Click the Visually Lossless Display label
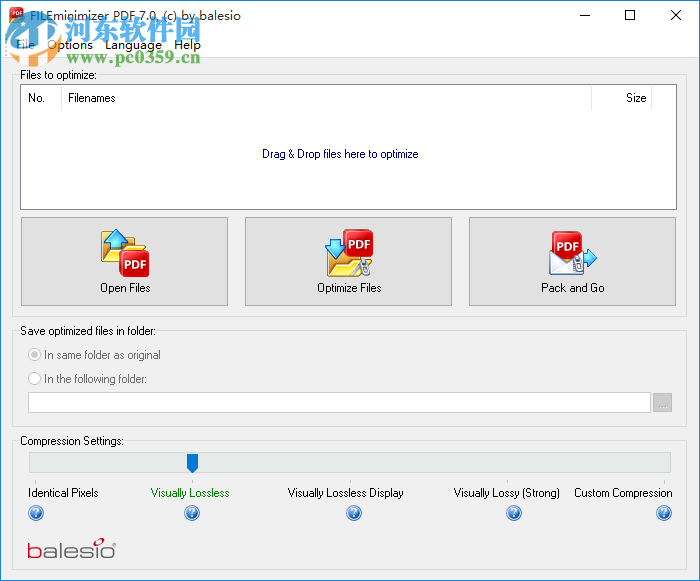 pos(346,493)
